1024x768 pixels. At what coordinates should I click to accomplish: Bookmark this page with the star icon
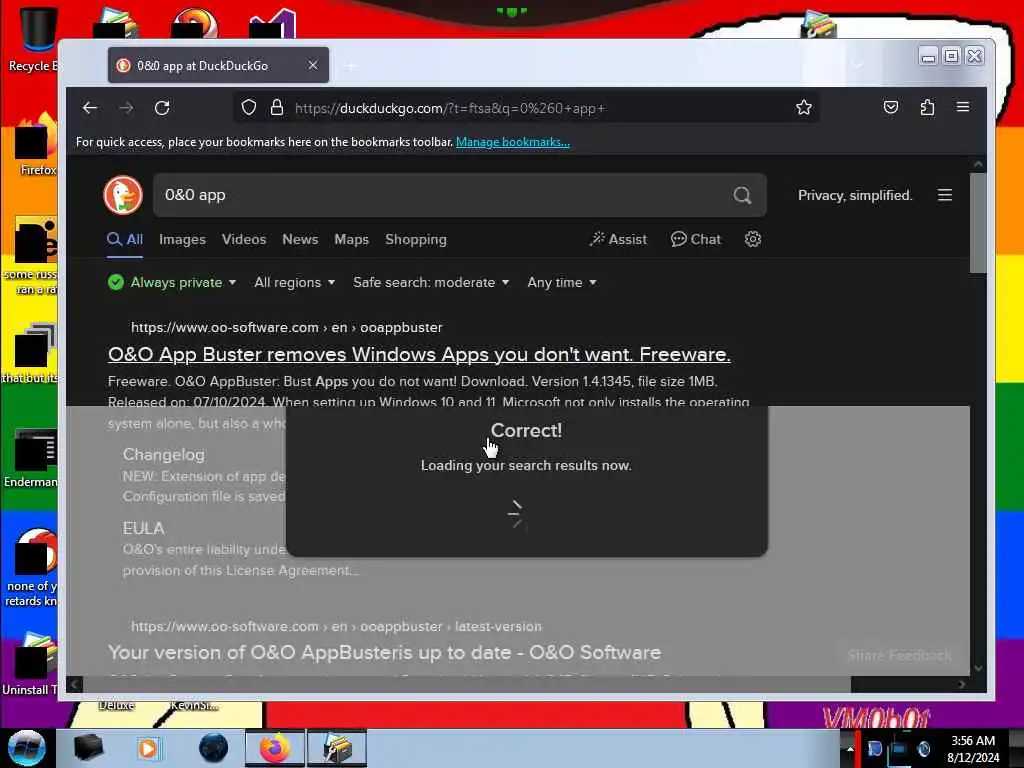pos(804,107)
